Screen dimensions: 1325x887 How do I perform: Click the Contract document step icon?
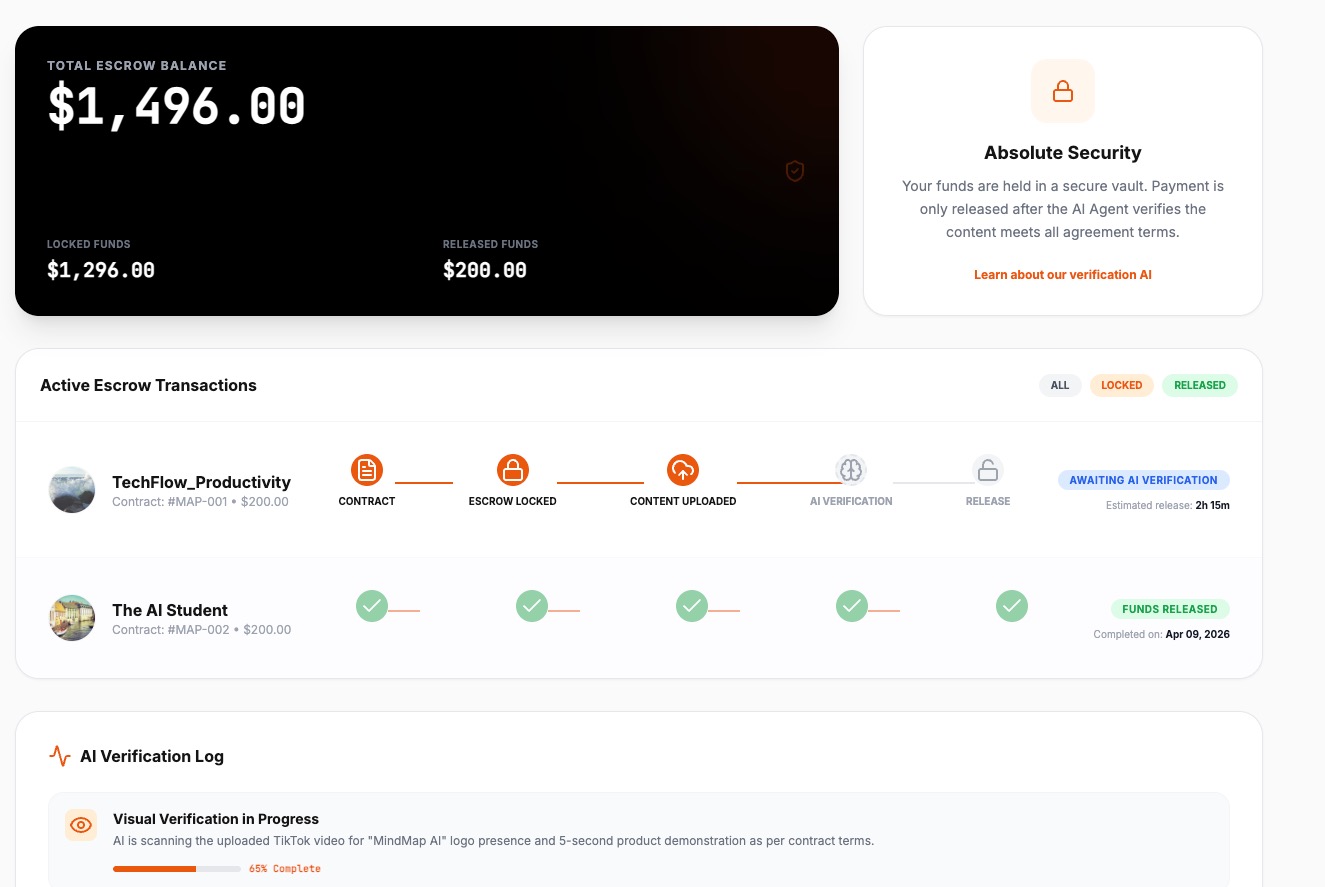pos(367,469)
